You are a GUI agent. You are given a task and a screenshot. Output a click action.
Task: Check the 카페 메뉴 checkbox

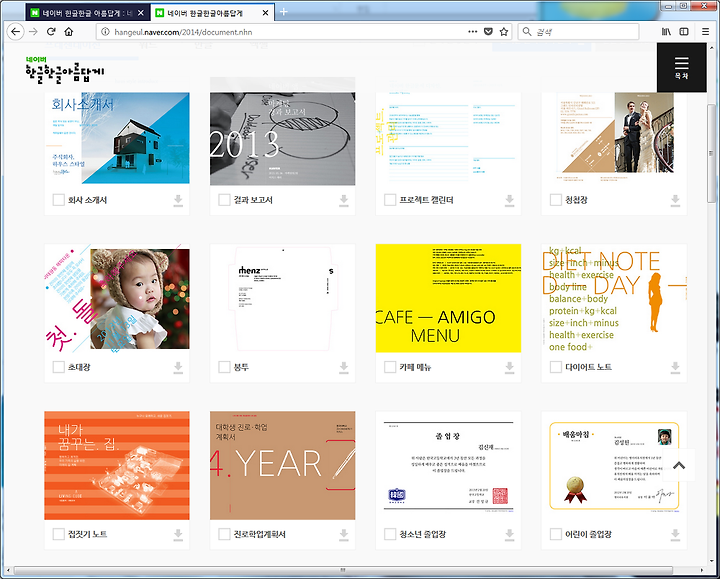click(x=390, y=367)
